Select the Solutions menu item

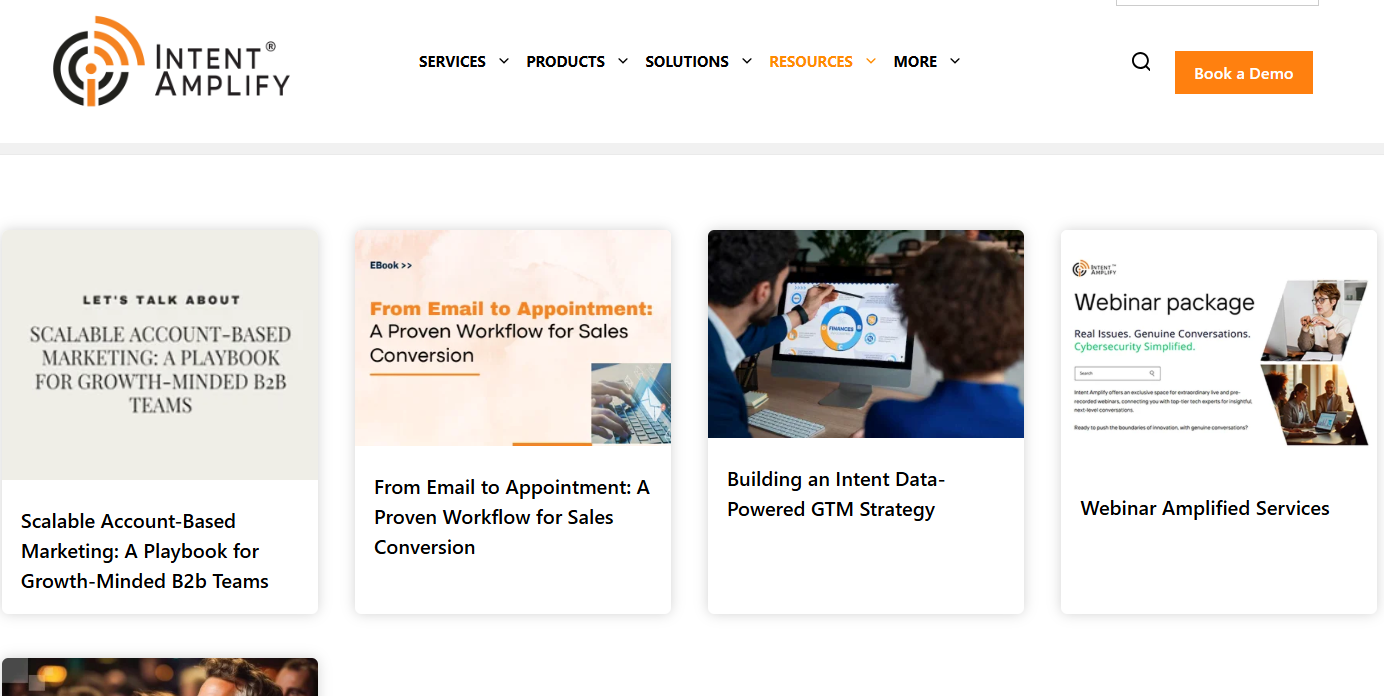point(687,62)
